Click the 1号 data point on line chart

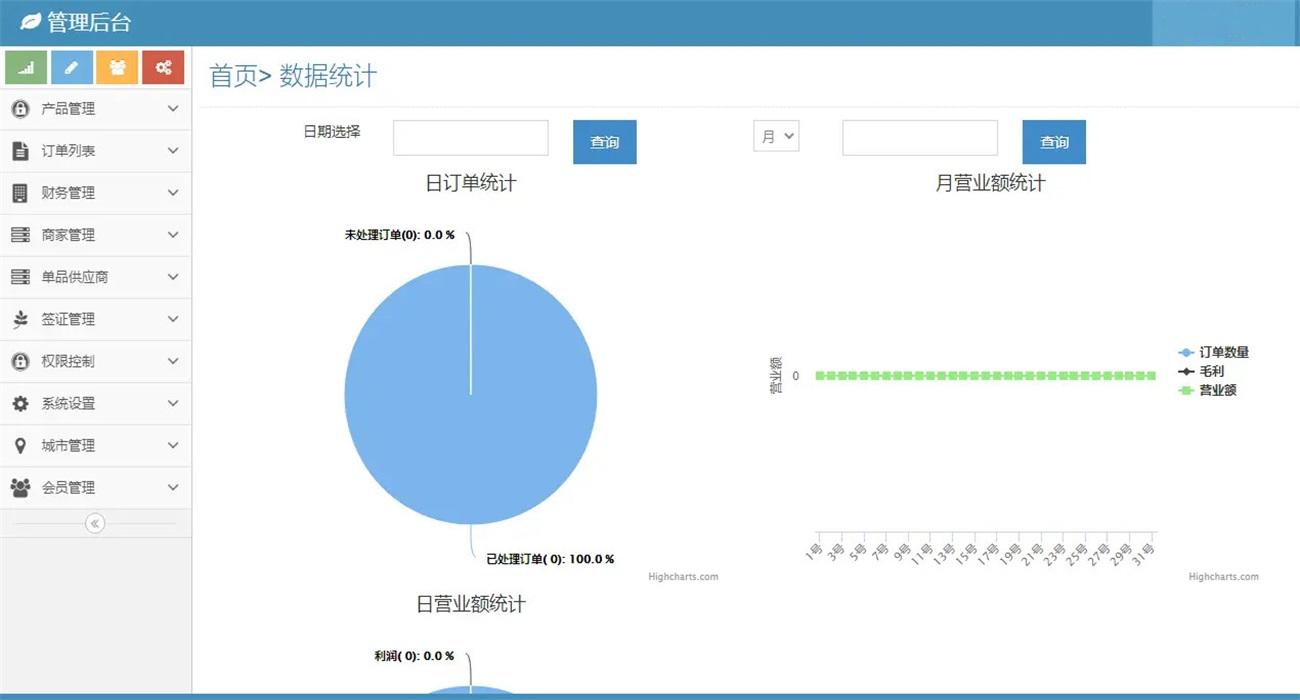pos(821,376)
